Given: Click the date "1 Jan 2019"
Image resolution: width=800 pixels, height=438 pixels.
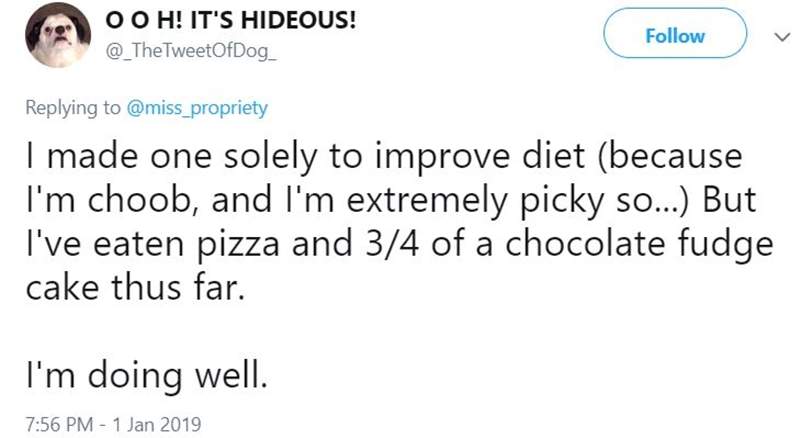Looking at the screenshot, I should [158, 423].
